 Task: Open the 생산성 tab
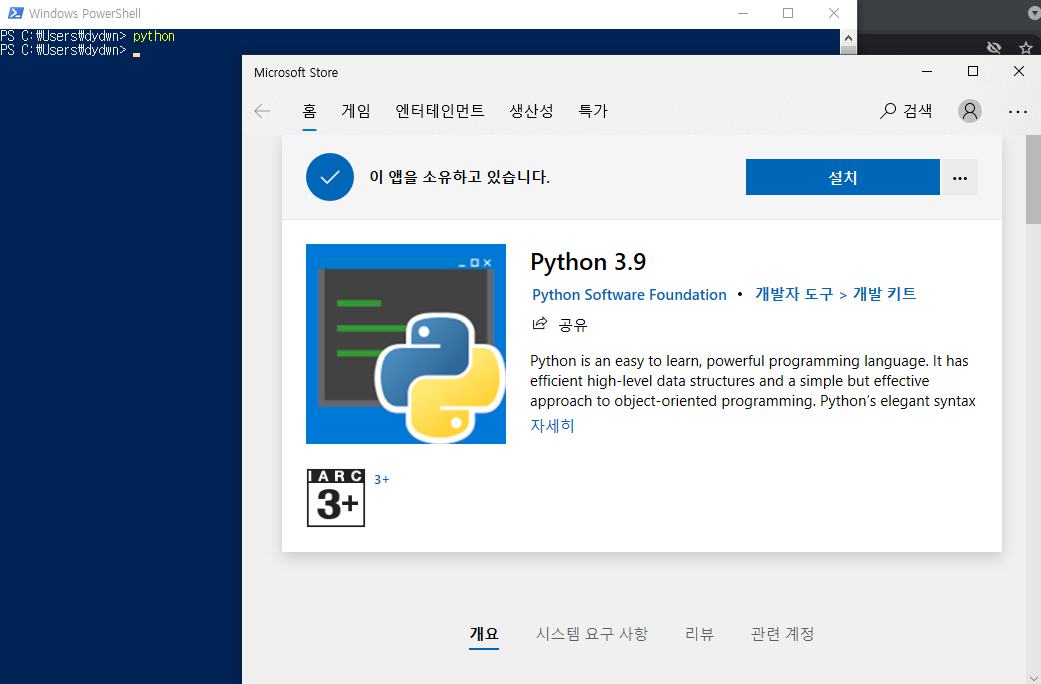(531, 111)
